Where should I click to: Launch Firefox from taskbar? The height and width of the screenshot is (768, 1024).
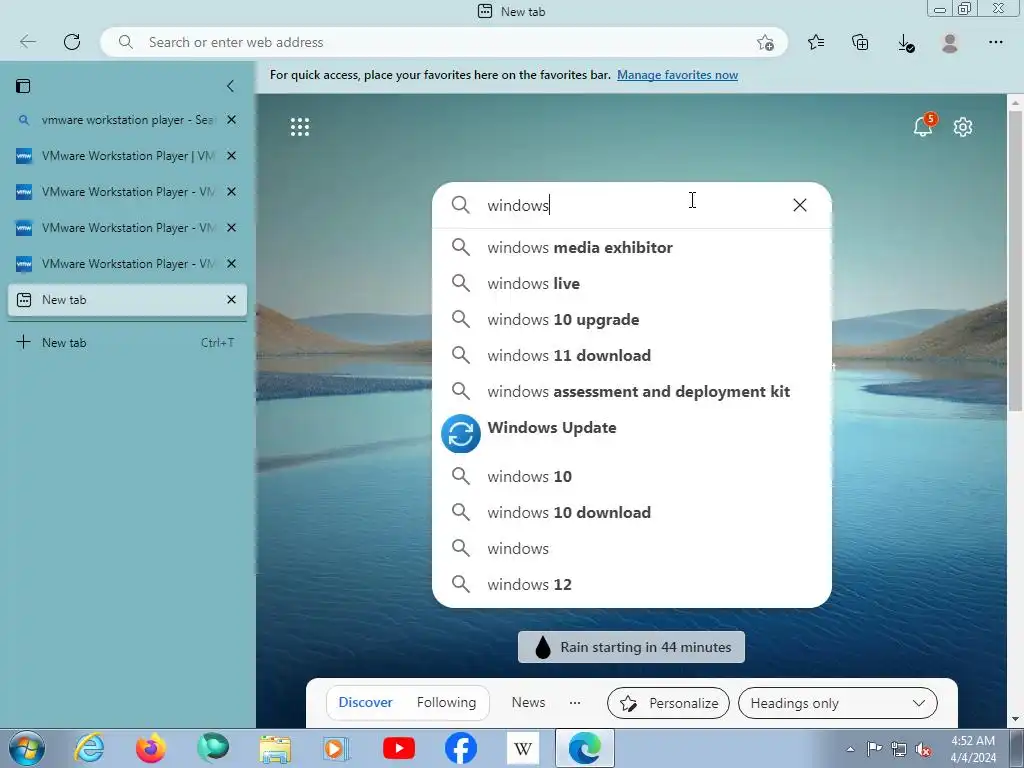tap(150, 748)
